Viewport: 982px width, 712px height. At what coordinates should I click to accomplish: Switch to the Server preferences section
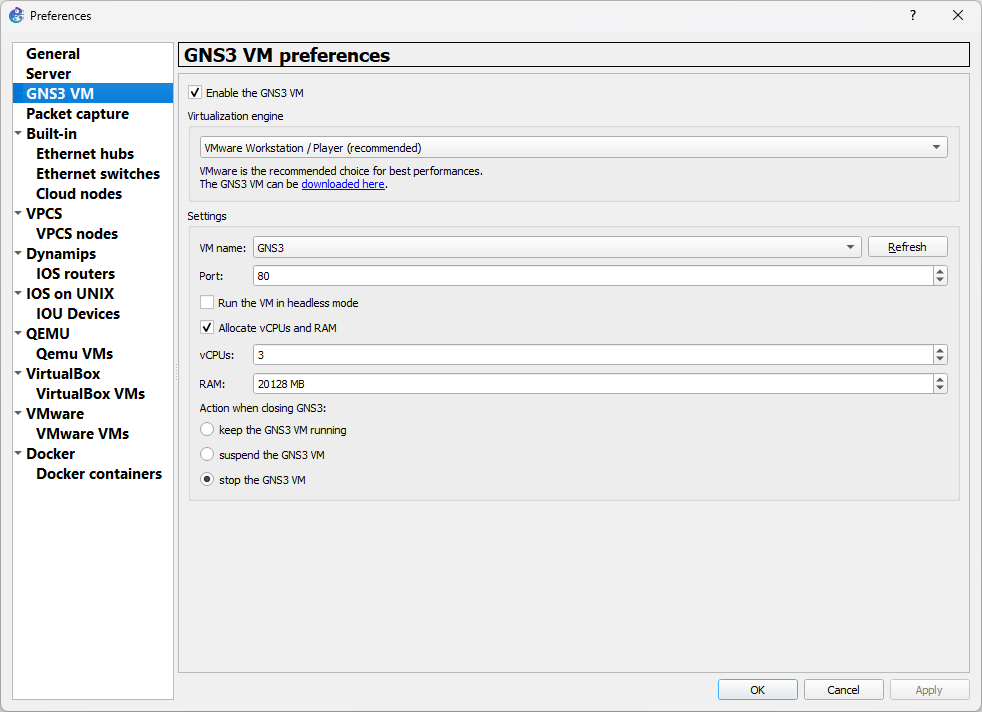[50, 73]
